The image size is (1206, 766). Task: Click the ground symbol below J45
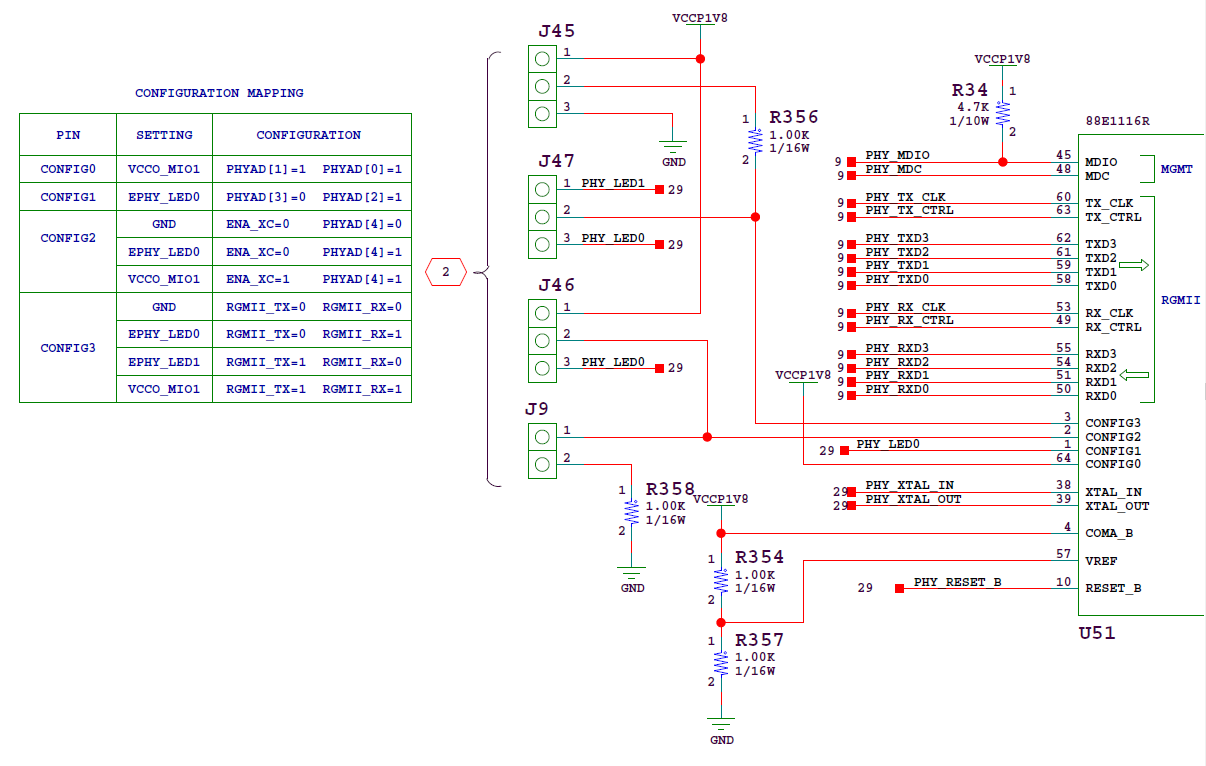tap(674, 149)
